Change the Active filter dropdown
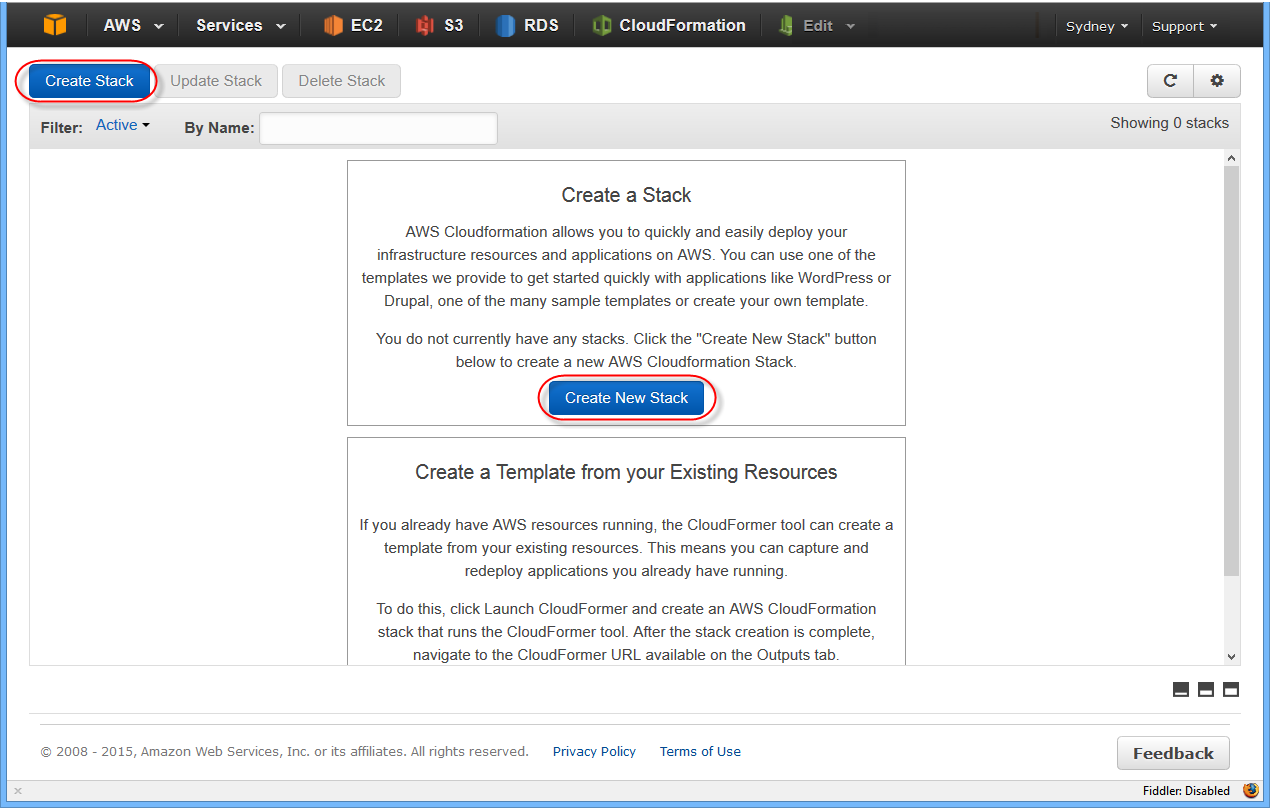This screenshot has width=1270, height=808. tap(122, 125)
